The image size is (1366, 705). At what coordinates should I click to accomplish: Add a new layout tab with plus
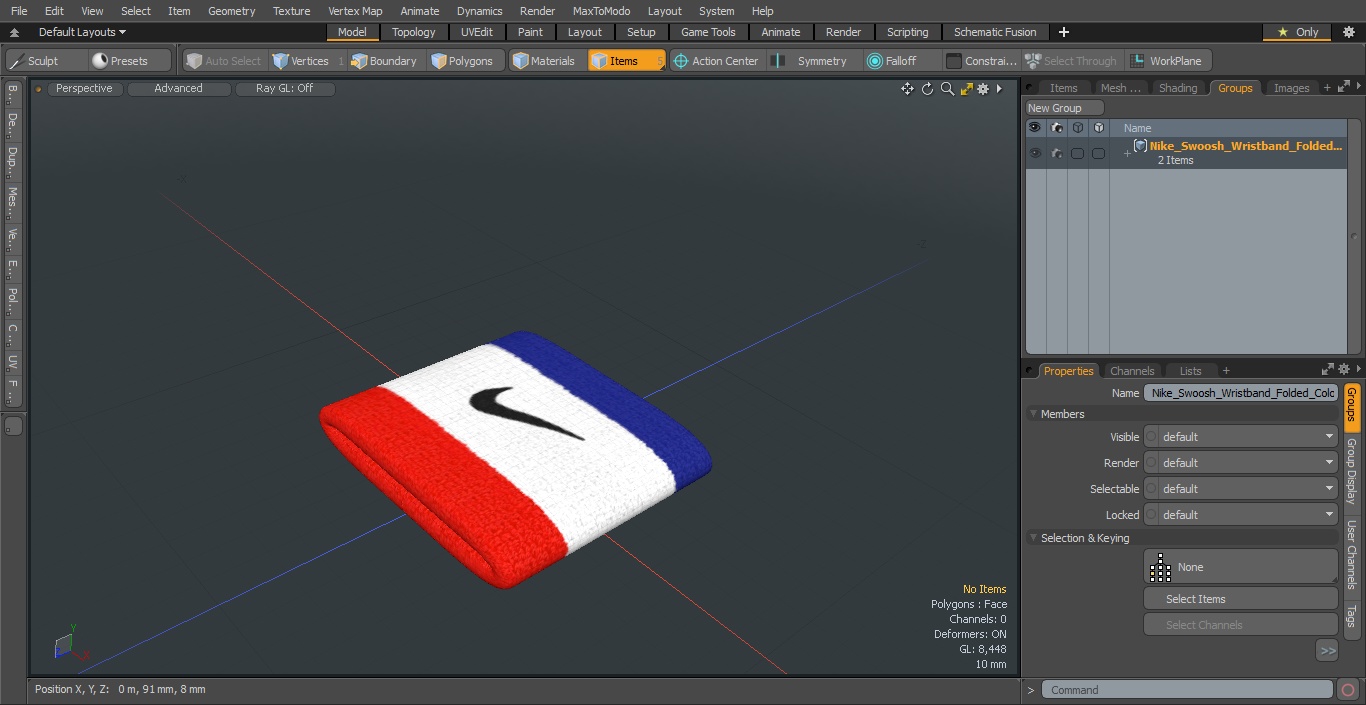pos(1063,32)
